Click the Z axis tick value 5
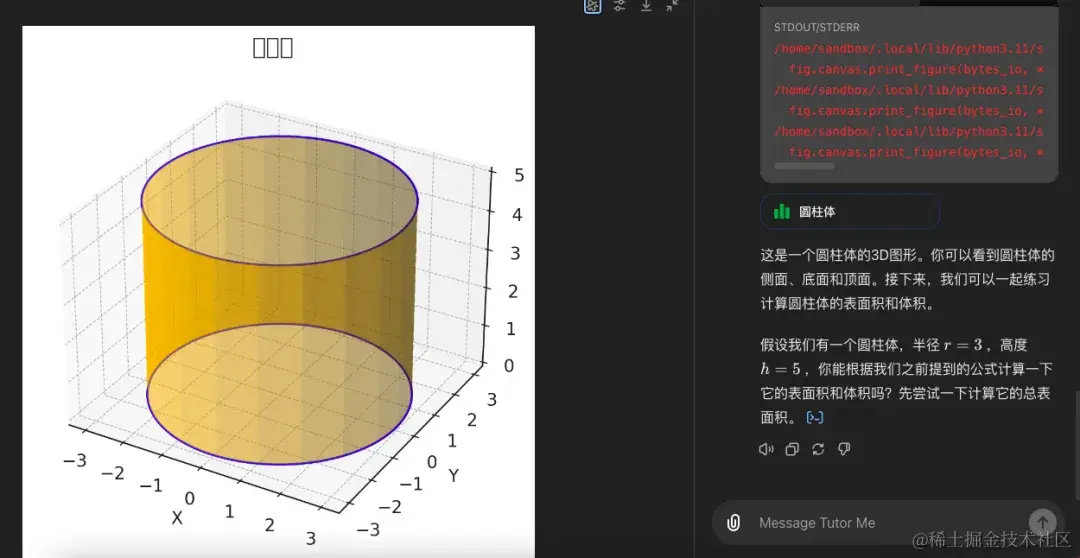 pos(519,176)
